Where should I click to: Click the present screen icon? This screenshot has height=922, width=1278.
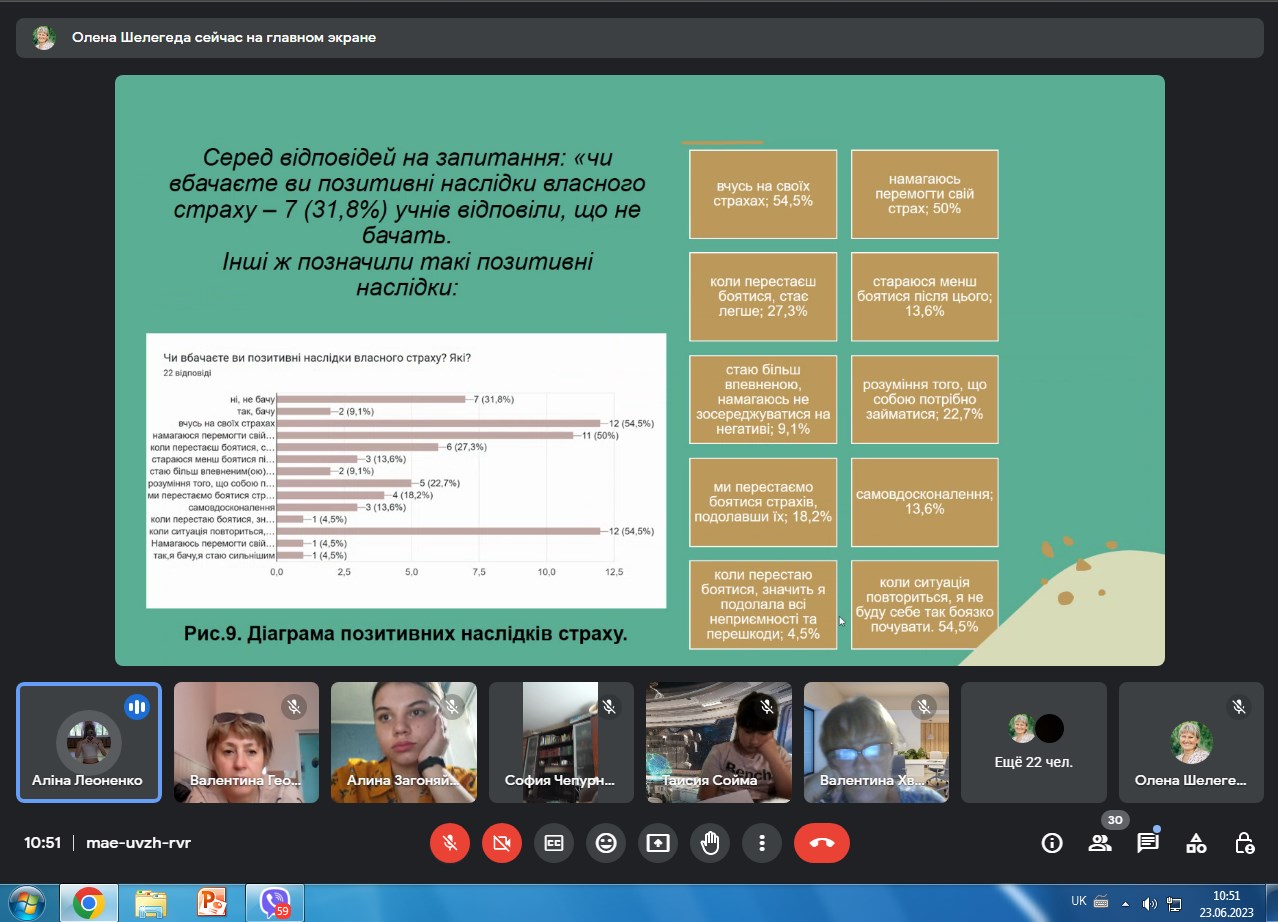click(658, 843)
